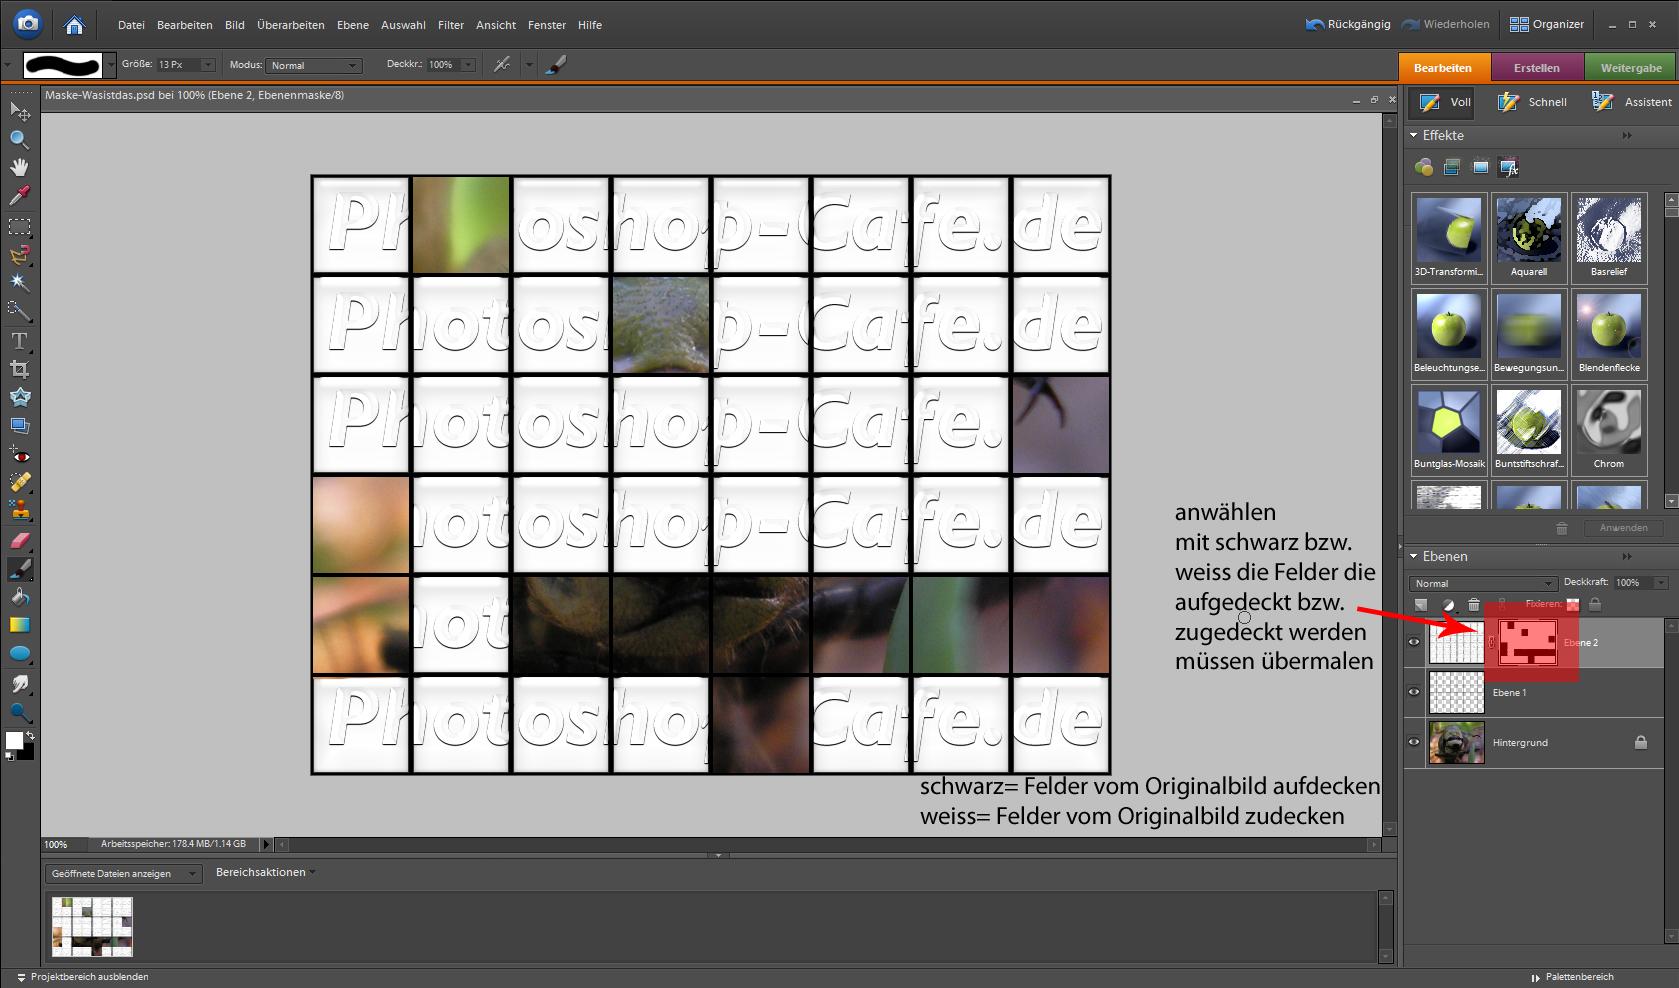Open the Größe size dropdown
Image resolution: width=1679 pixels, height=988 pixels.
point(208,65)
